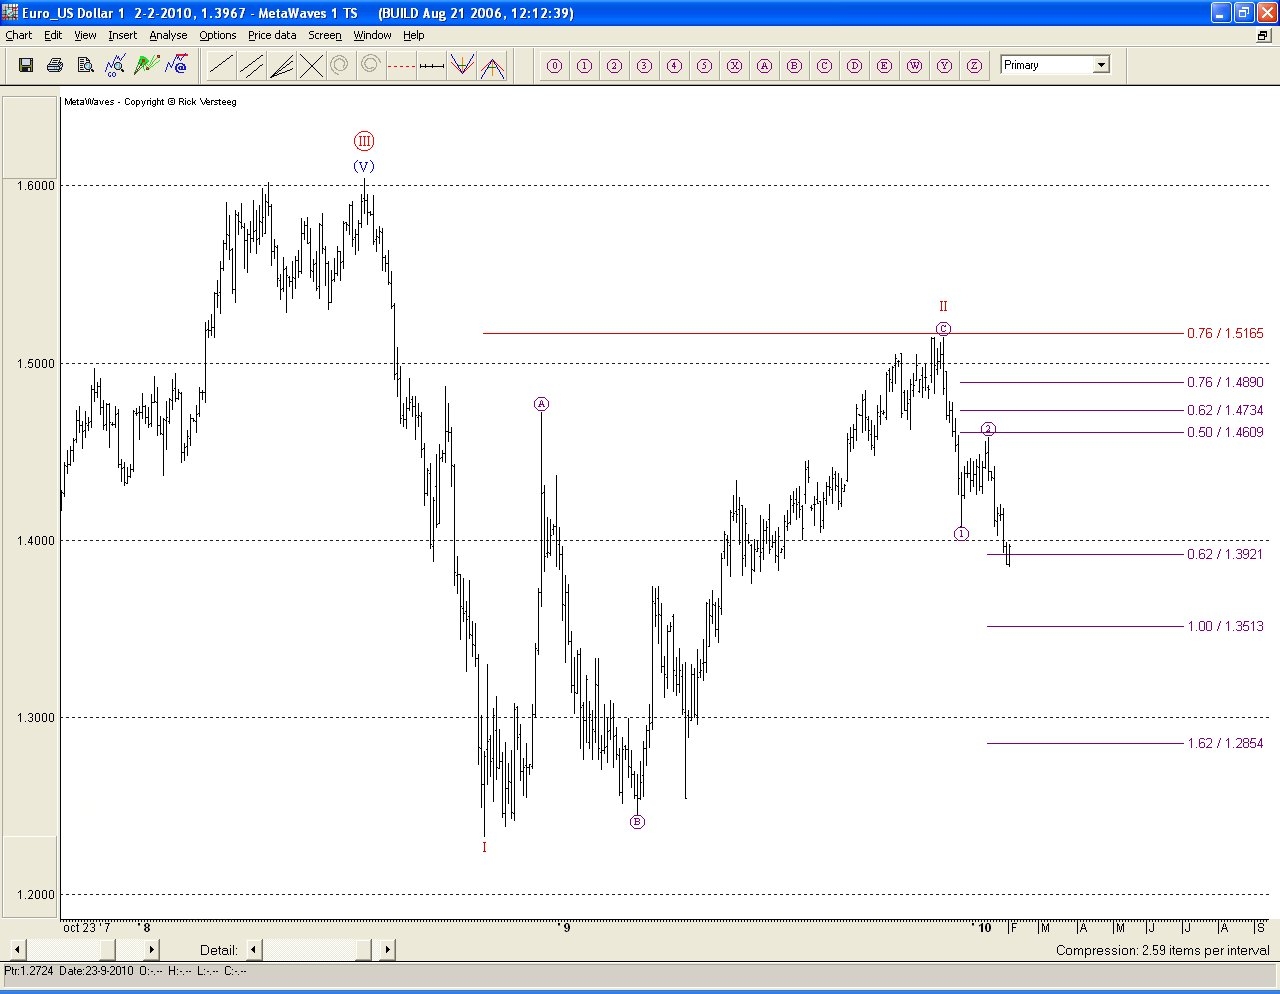This screenshot has height=994, width=1280.
Task: Select the parallel channel lines tool
Action: [x=251, y=66]
